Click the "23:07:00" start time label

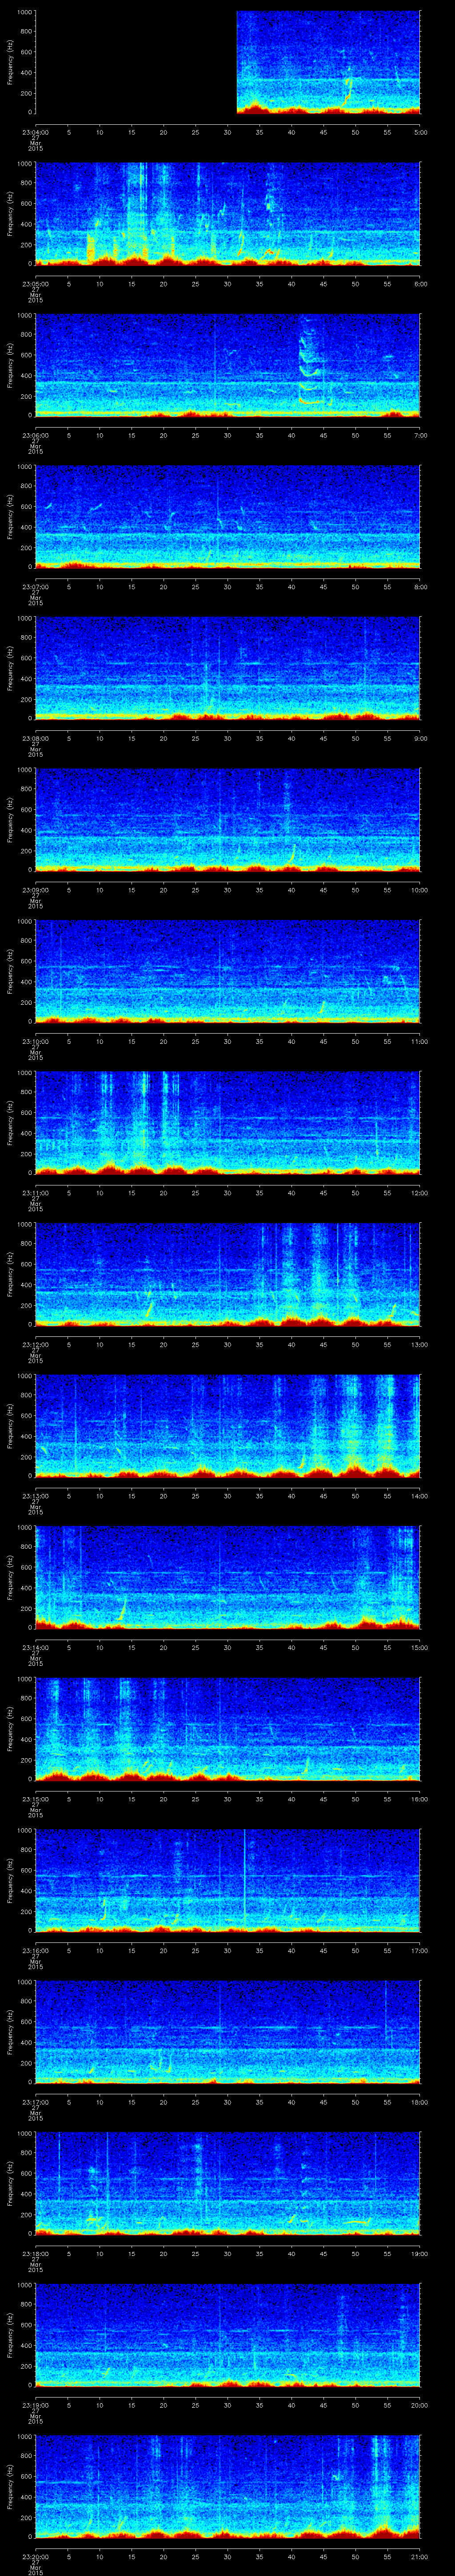[36, 586]
